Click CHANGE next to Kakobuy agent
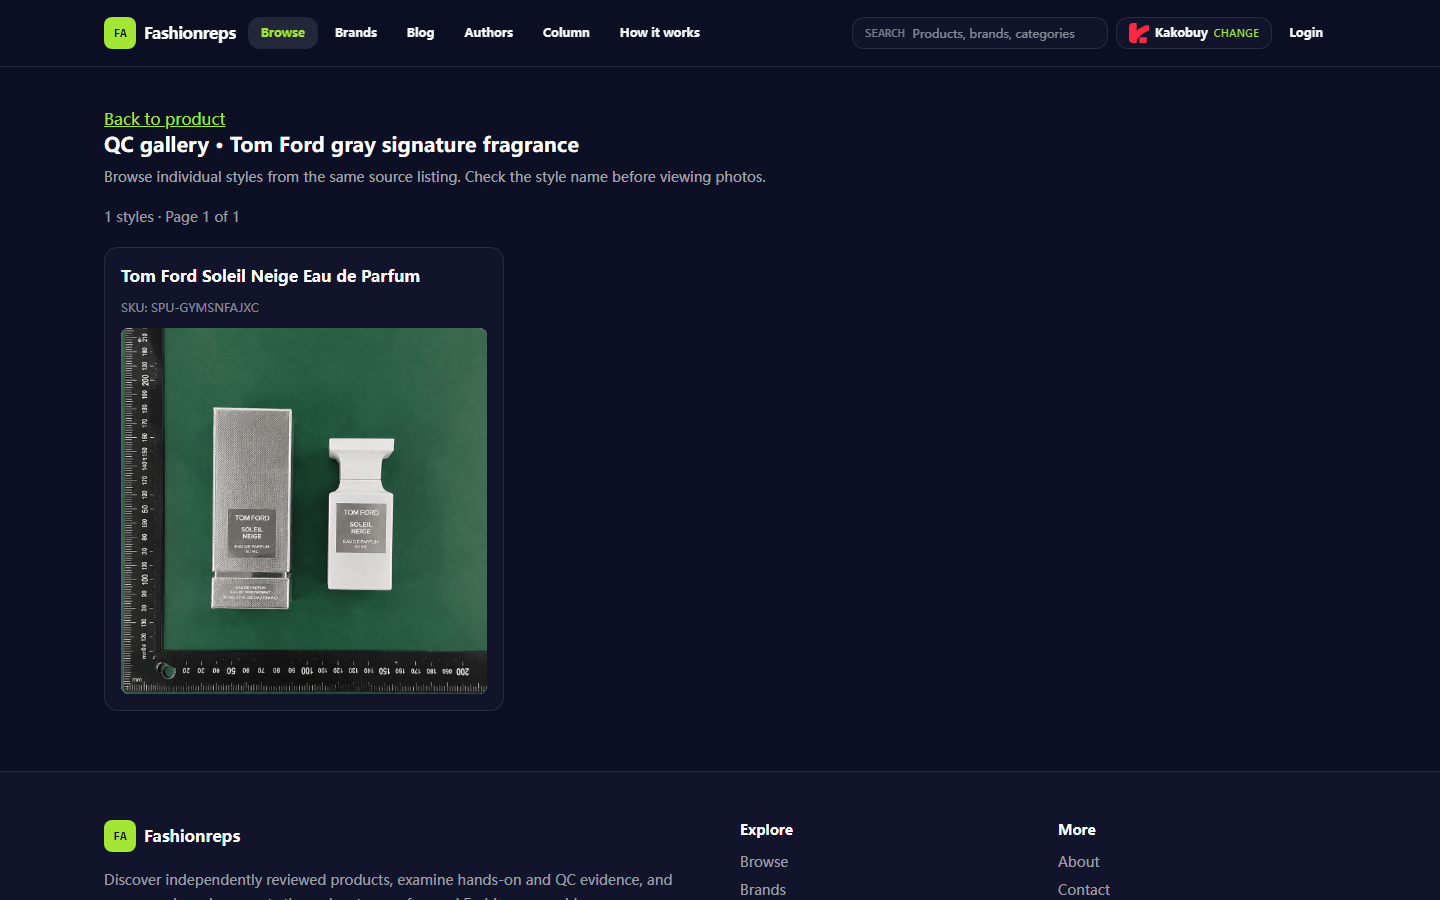The width and height of the screenshot is (1440, 900). click(x=1236, y=33)
